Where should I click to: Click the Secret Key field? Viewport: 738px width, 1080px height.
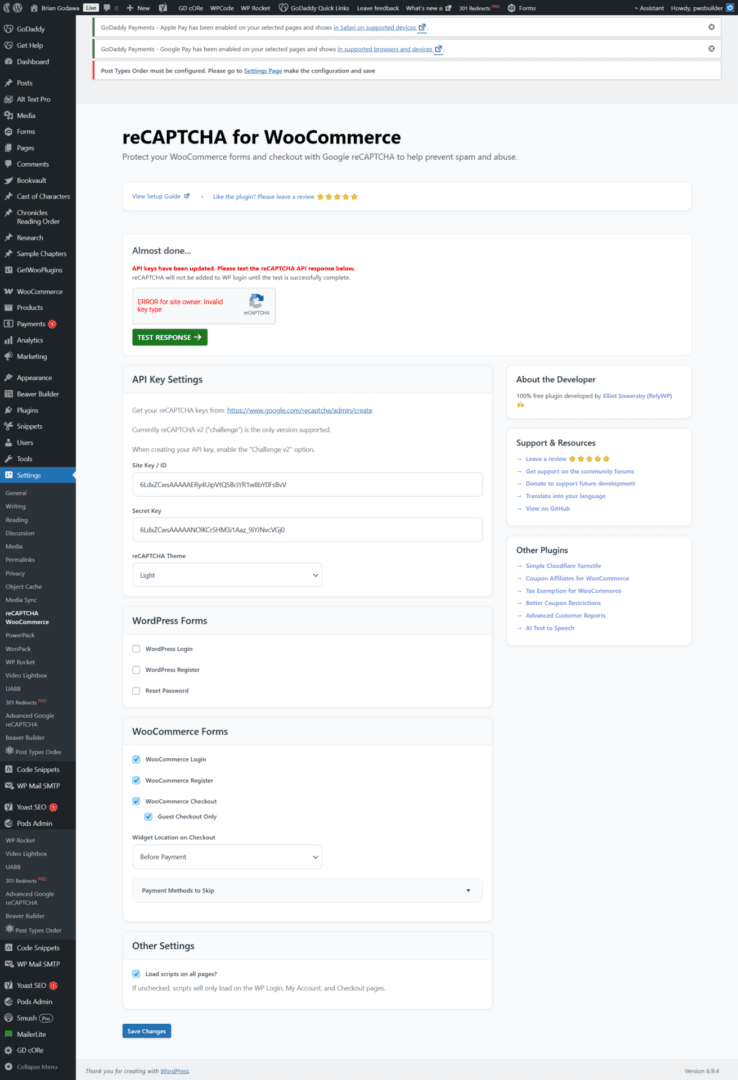click(x=307, y=530)
